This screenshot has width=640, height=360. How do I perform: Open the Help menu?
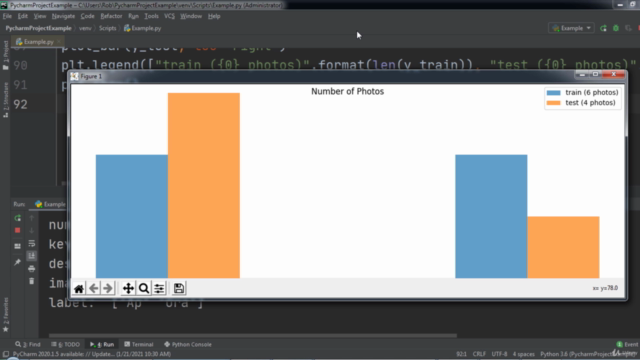(214, 16)
